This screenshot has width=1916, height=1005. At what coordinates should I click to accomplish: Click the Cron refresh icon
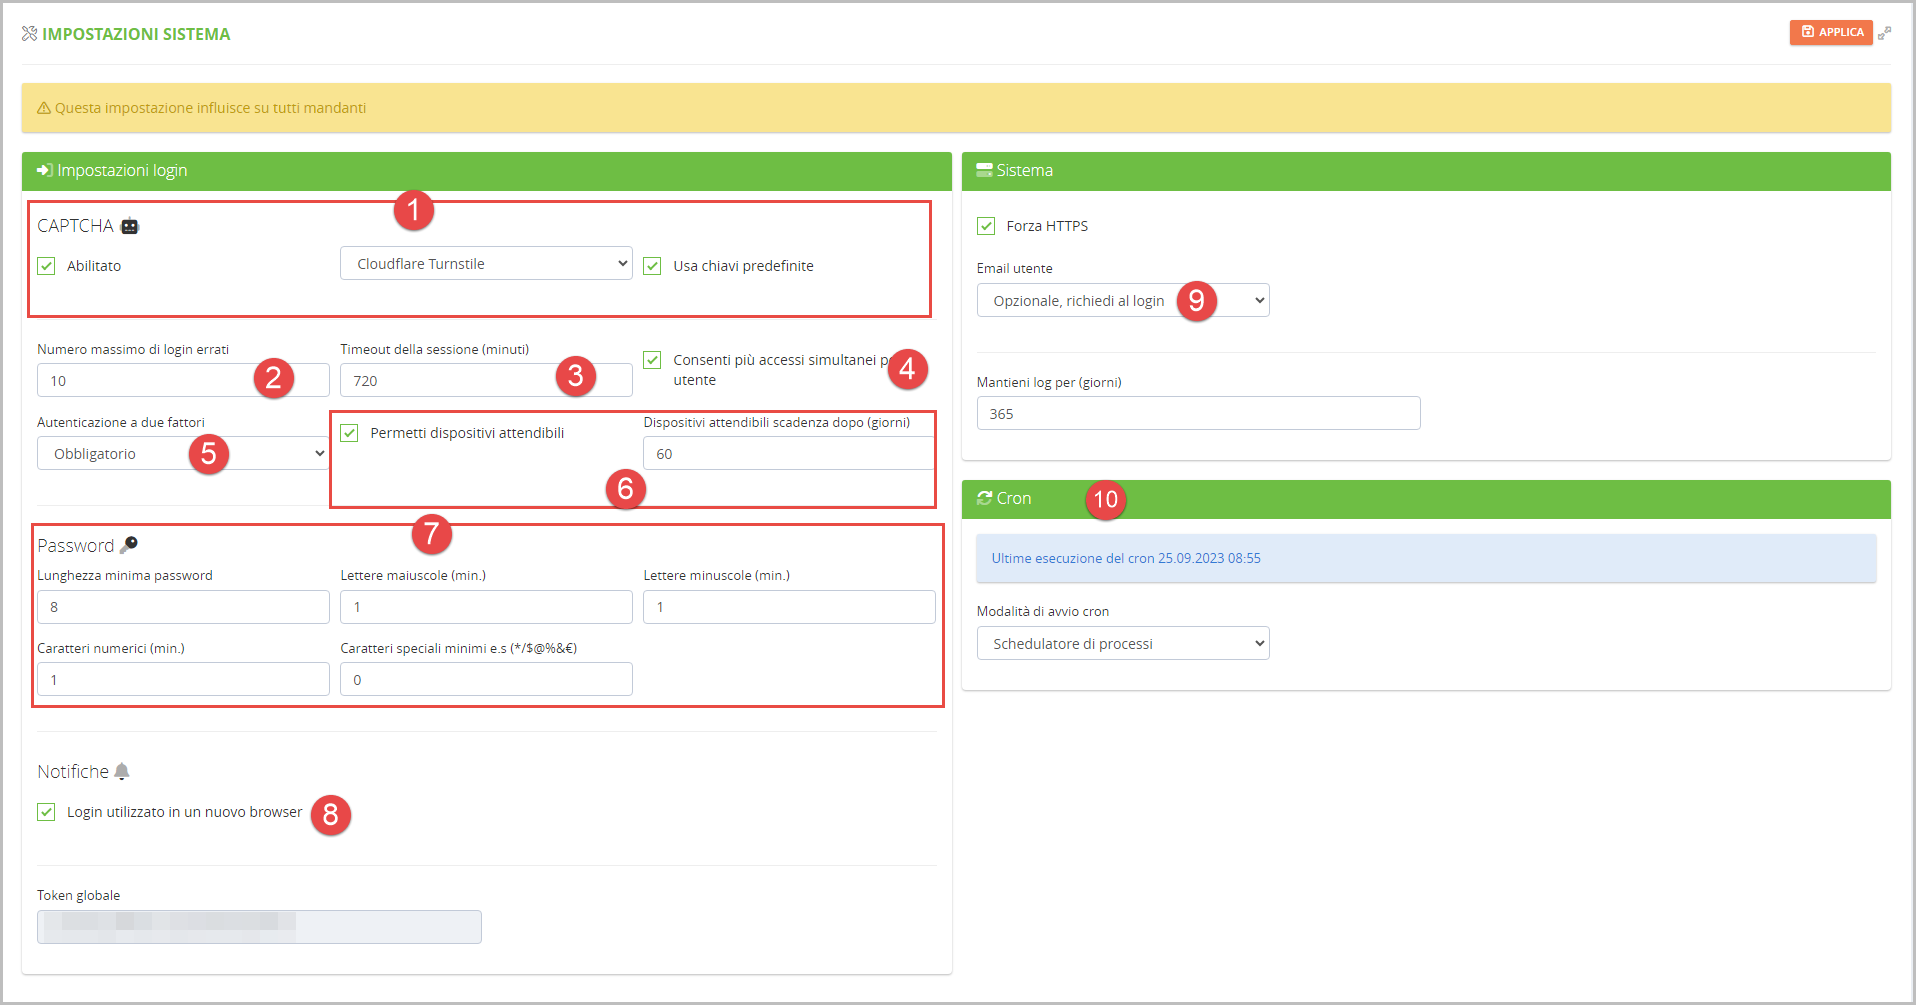984,498
